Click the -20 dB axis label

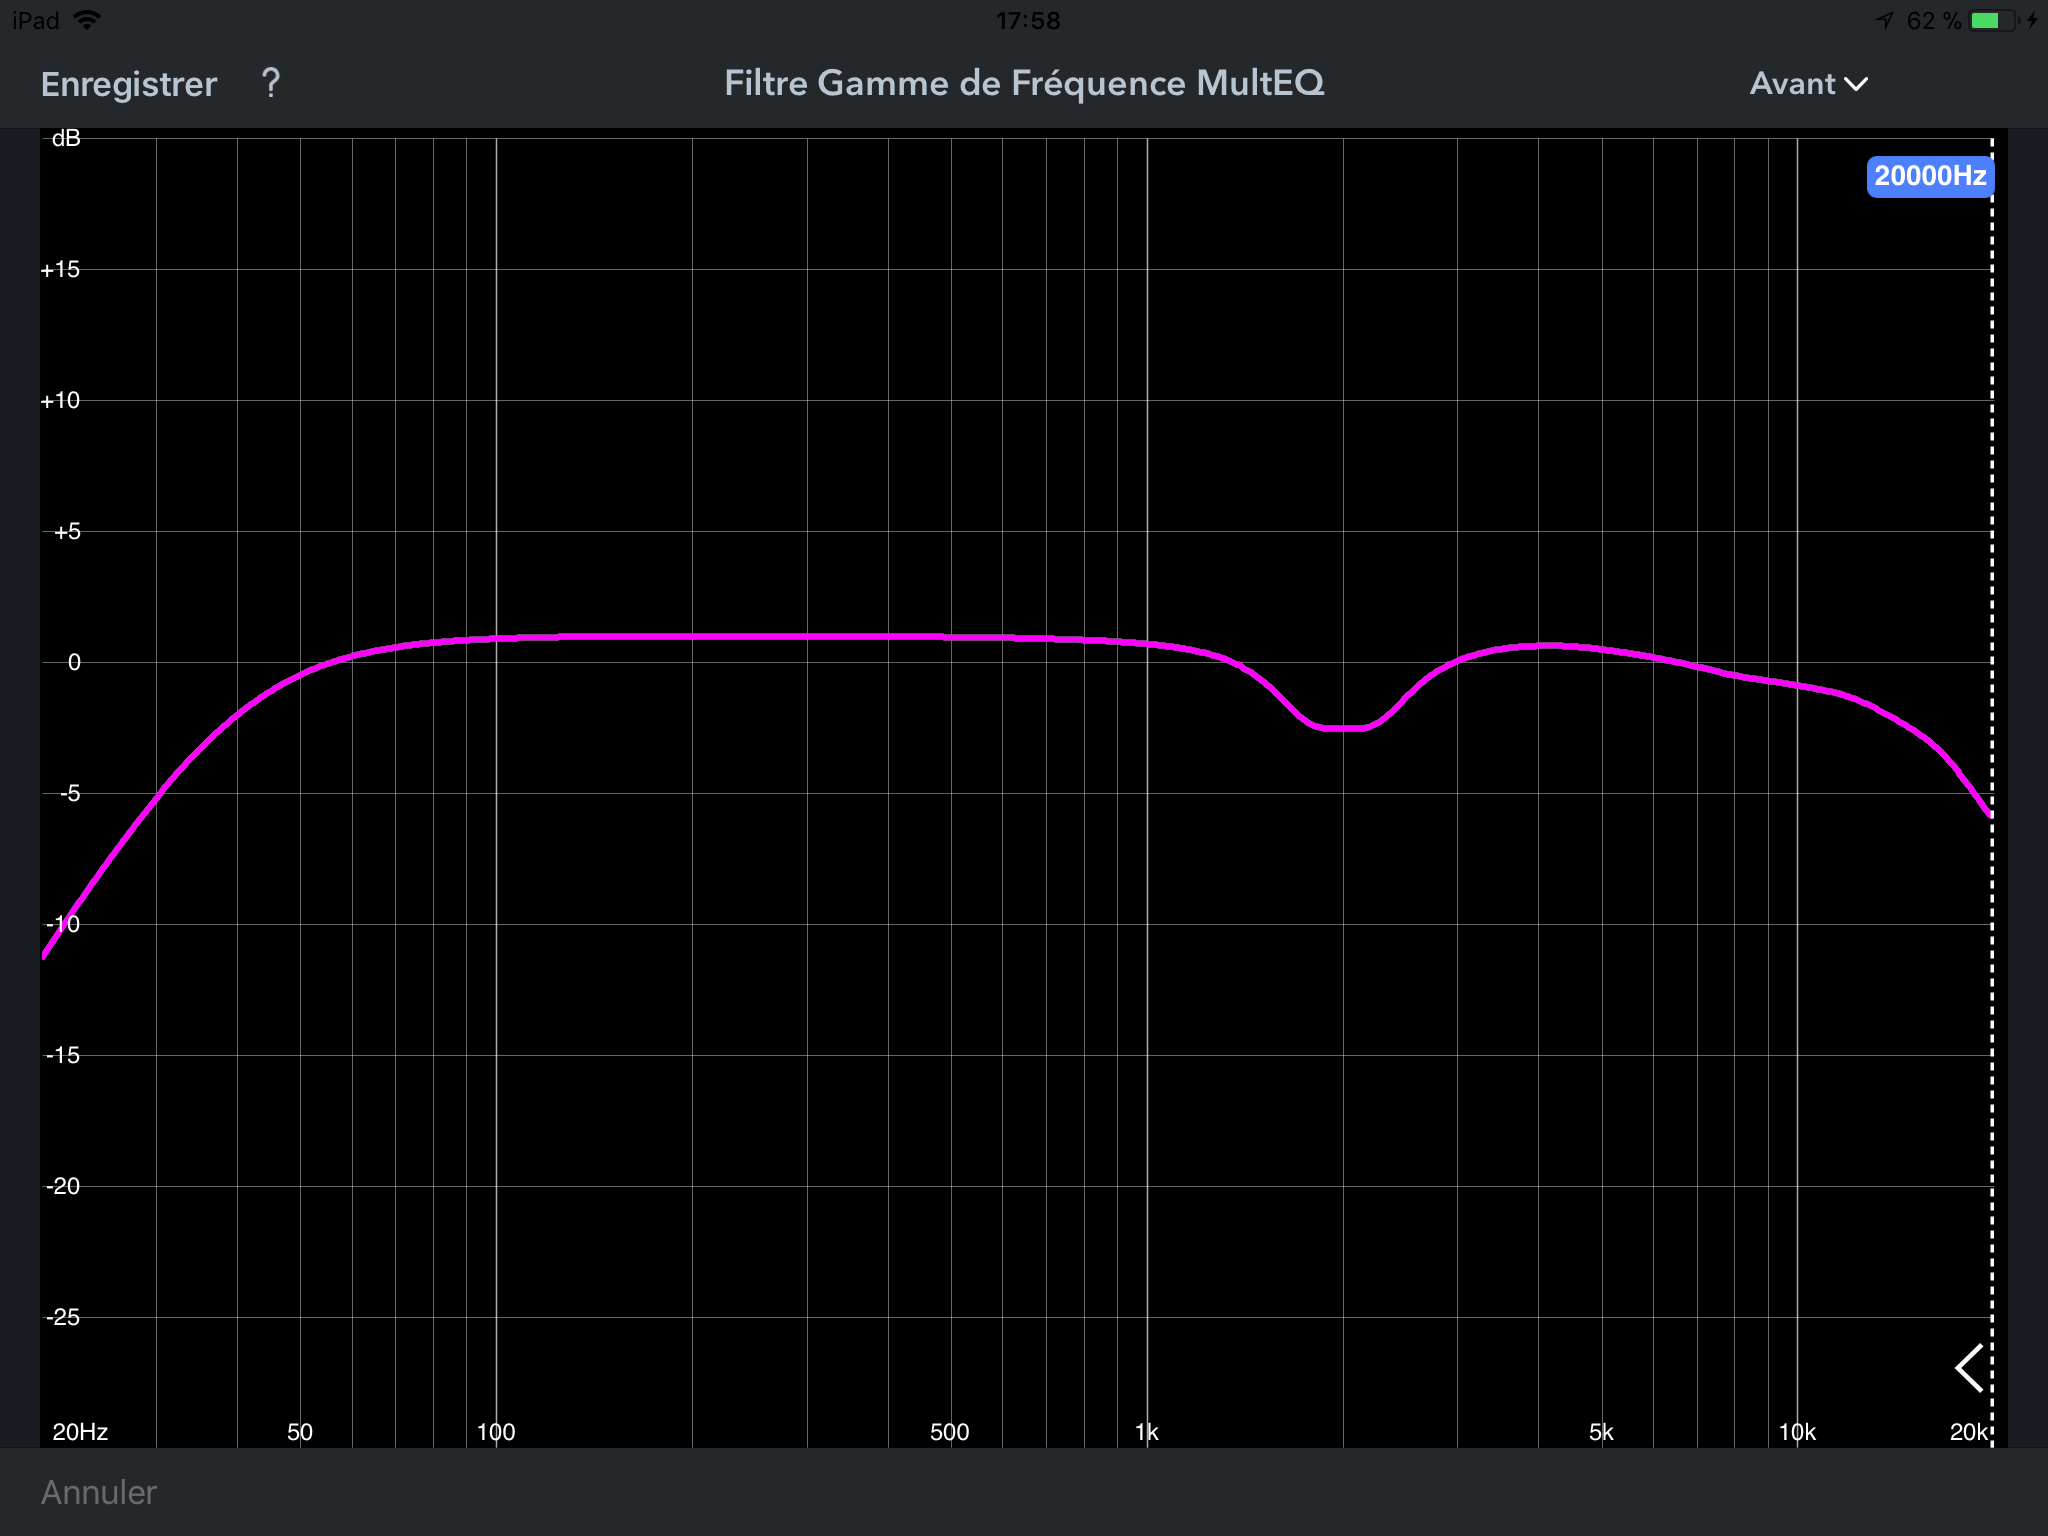coord(63,1186)
